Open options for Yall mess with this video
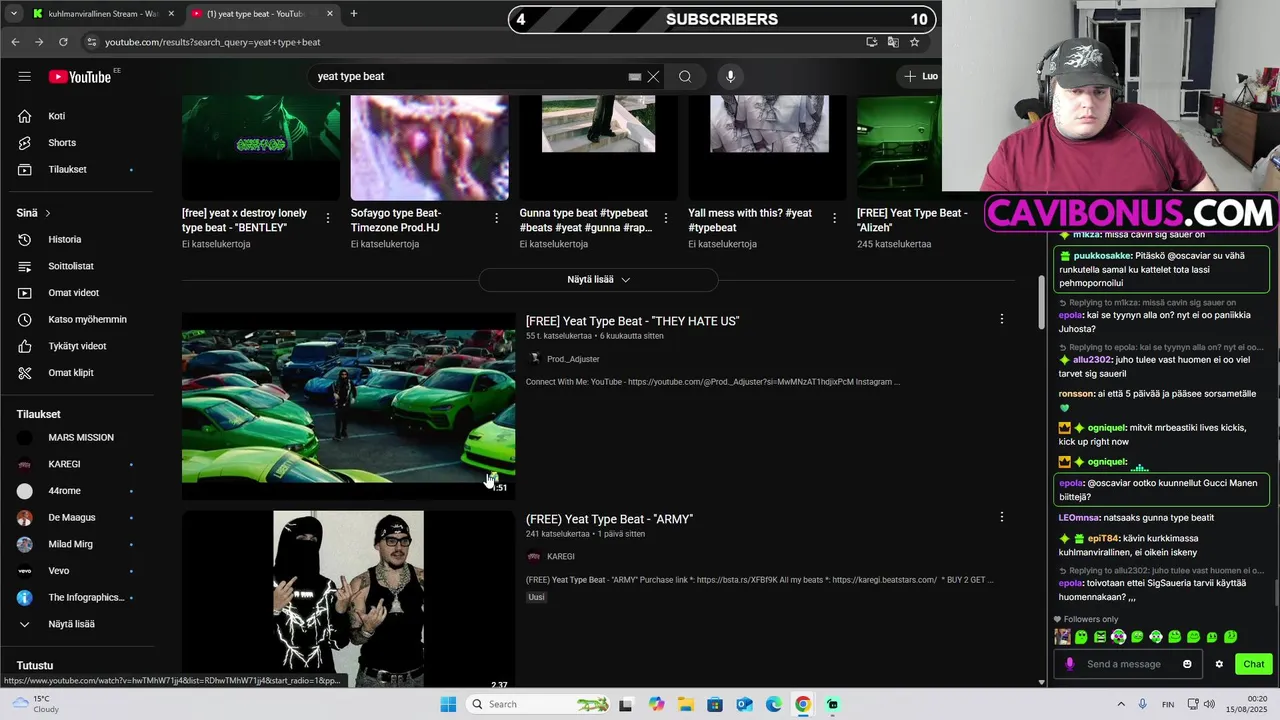1280x720 pixels. [835, 218]
